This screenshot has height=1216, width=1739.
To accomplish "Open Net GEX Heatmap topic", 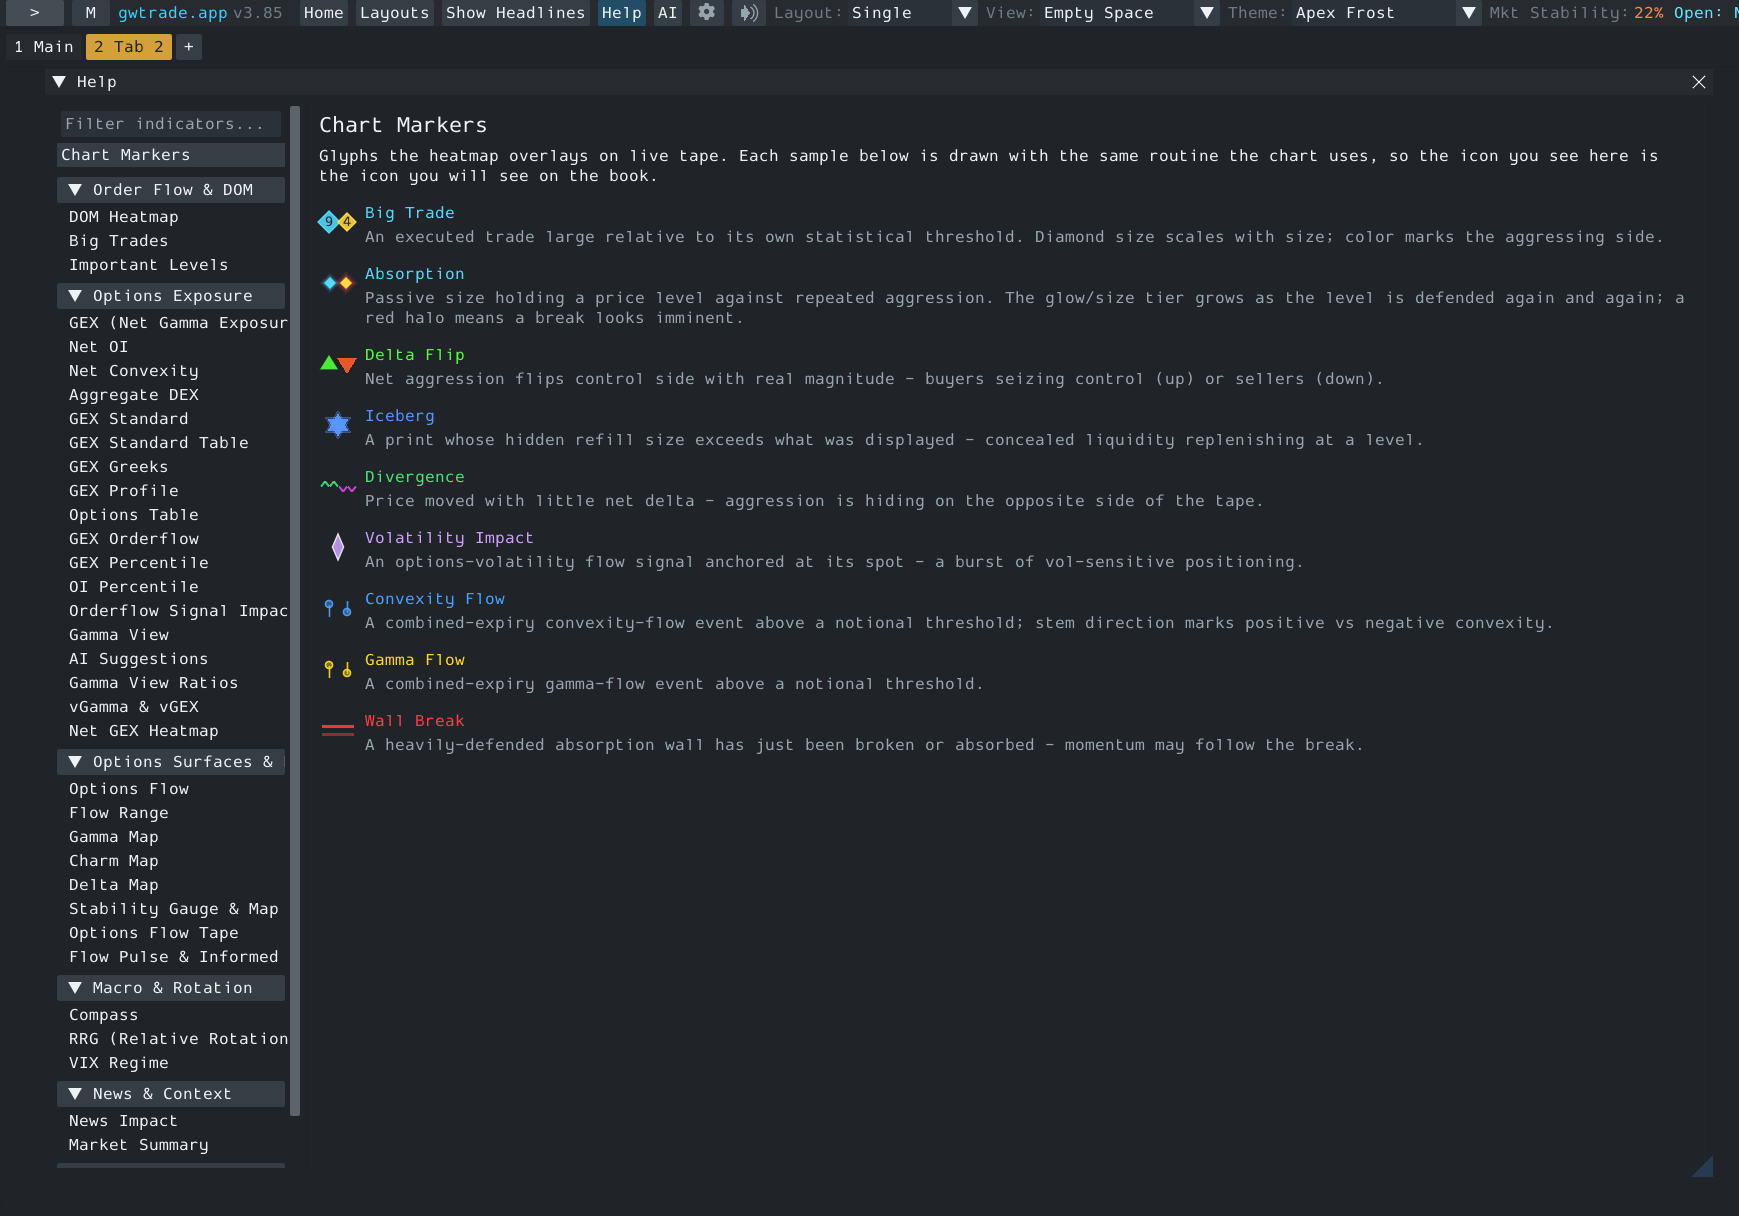I will click(x=144, y=731).
